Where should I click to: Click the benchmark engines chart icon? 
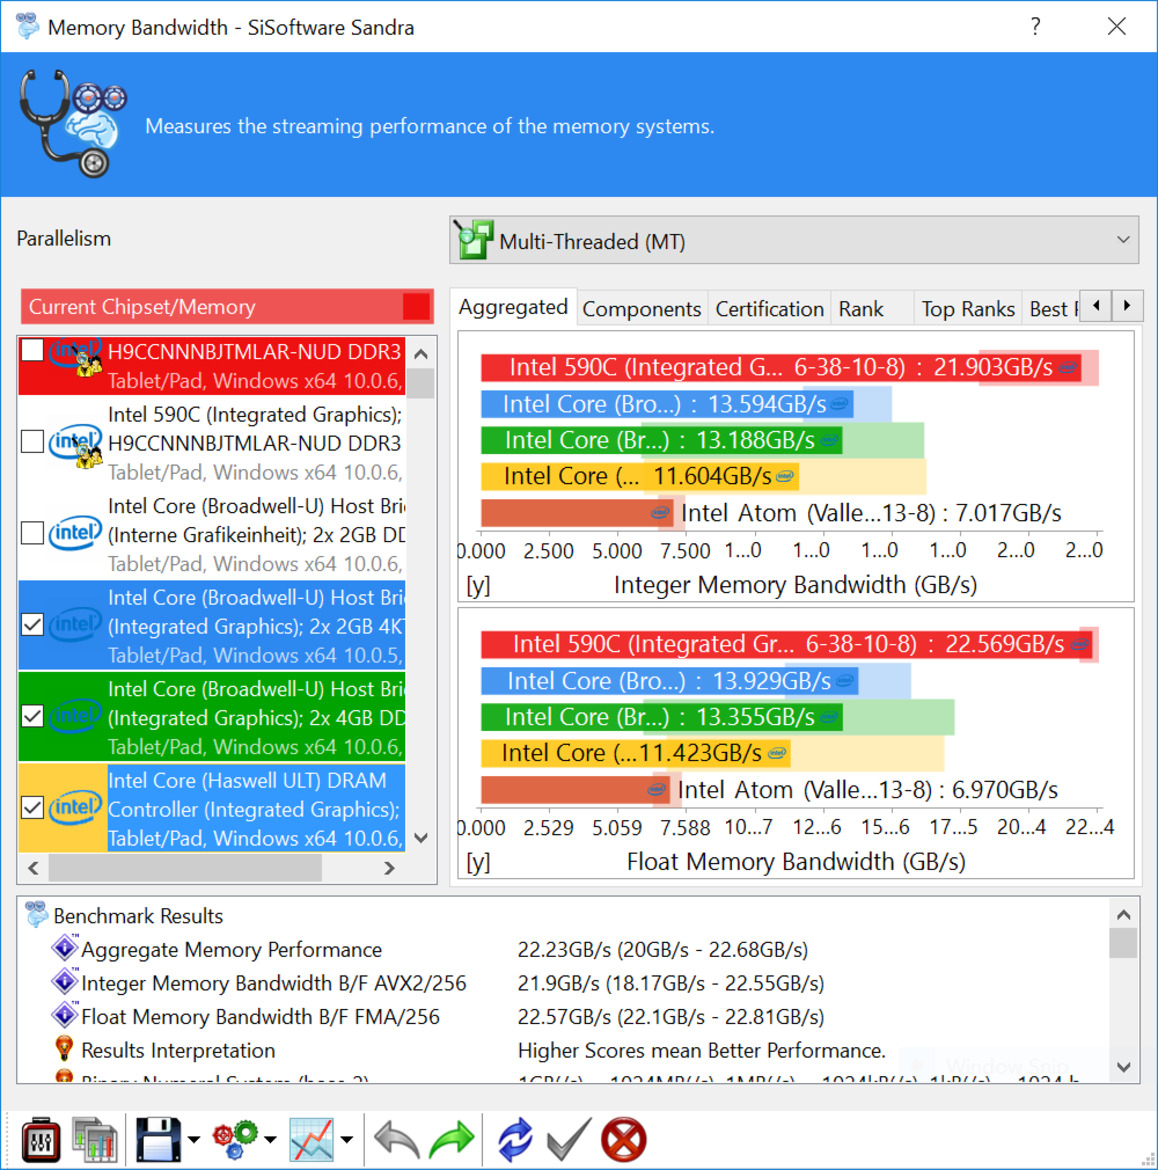(95, 1139)
